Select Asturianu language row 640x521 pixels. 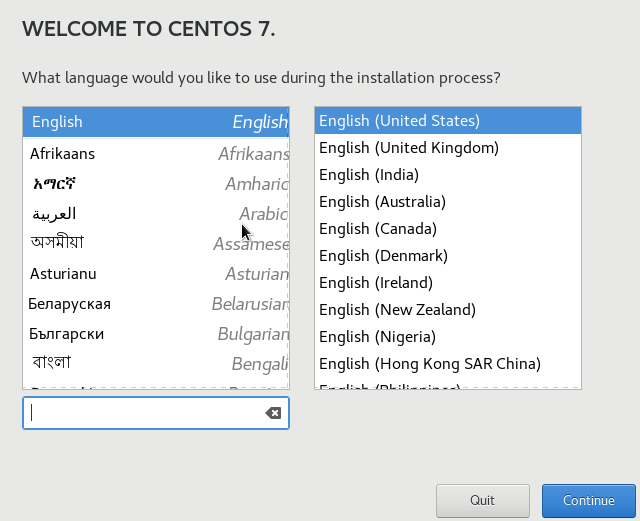(x=155, y=274)
